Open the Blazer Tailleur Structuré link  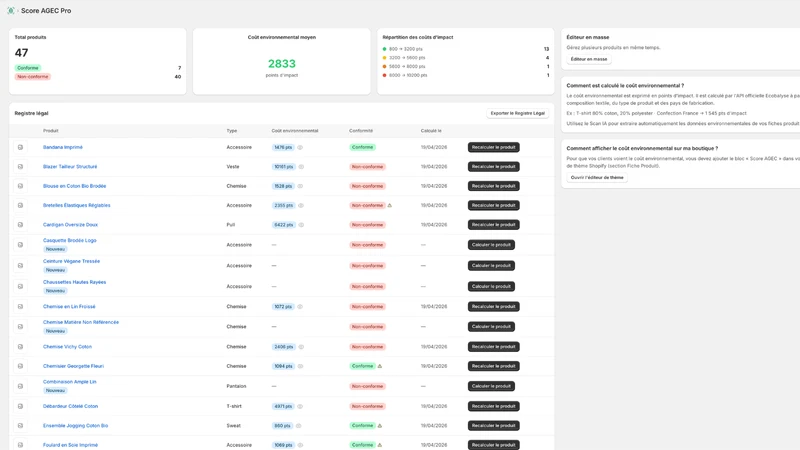70,167
